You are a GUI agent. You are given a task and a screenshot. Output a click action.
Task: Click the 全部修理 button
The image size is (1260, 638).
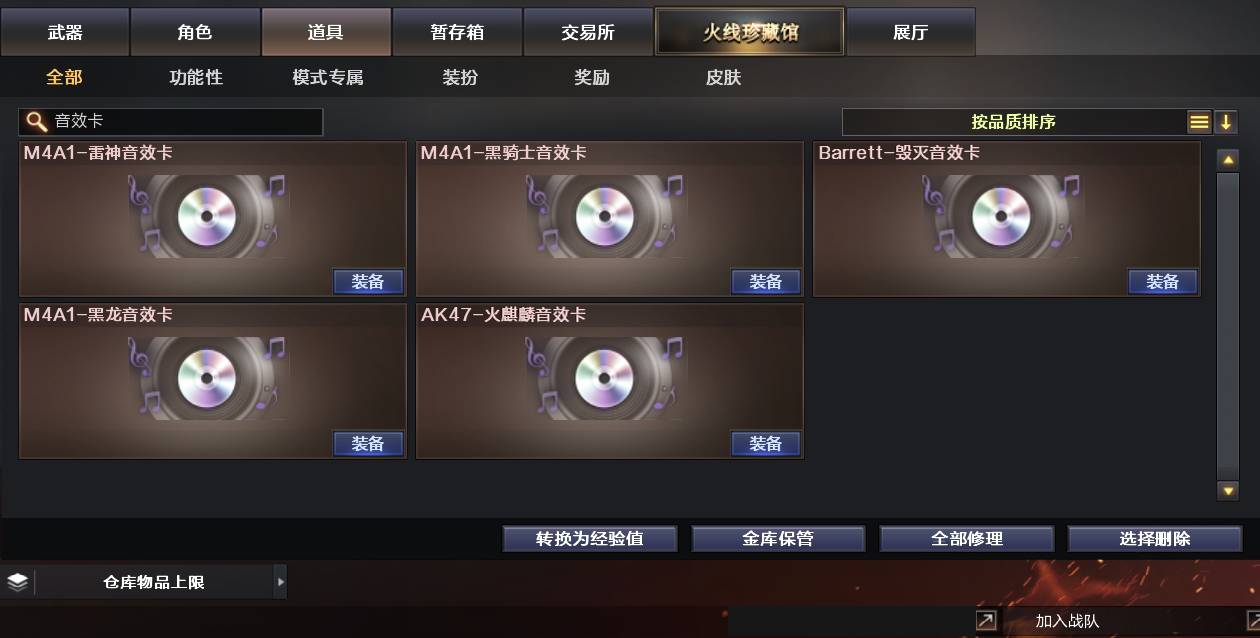pyautogui.click(x=967, y=539)
